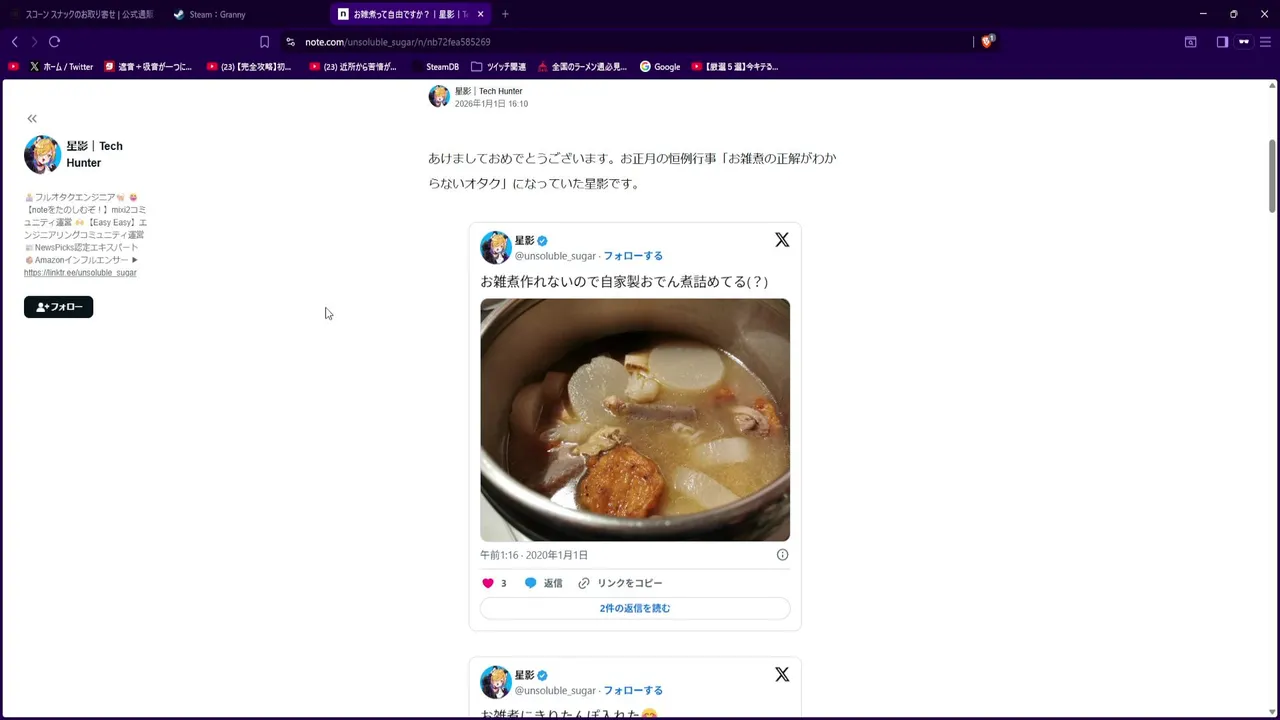The image size is (1280, 720).
Task: Collapse the sidebar with double-chevron icon
Action: pyautogui.click(x=32, y=118)
